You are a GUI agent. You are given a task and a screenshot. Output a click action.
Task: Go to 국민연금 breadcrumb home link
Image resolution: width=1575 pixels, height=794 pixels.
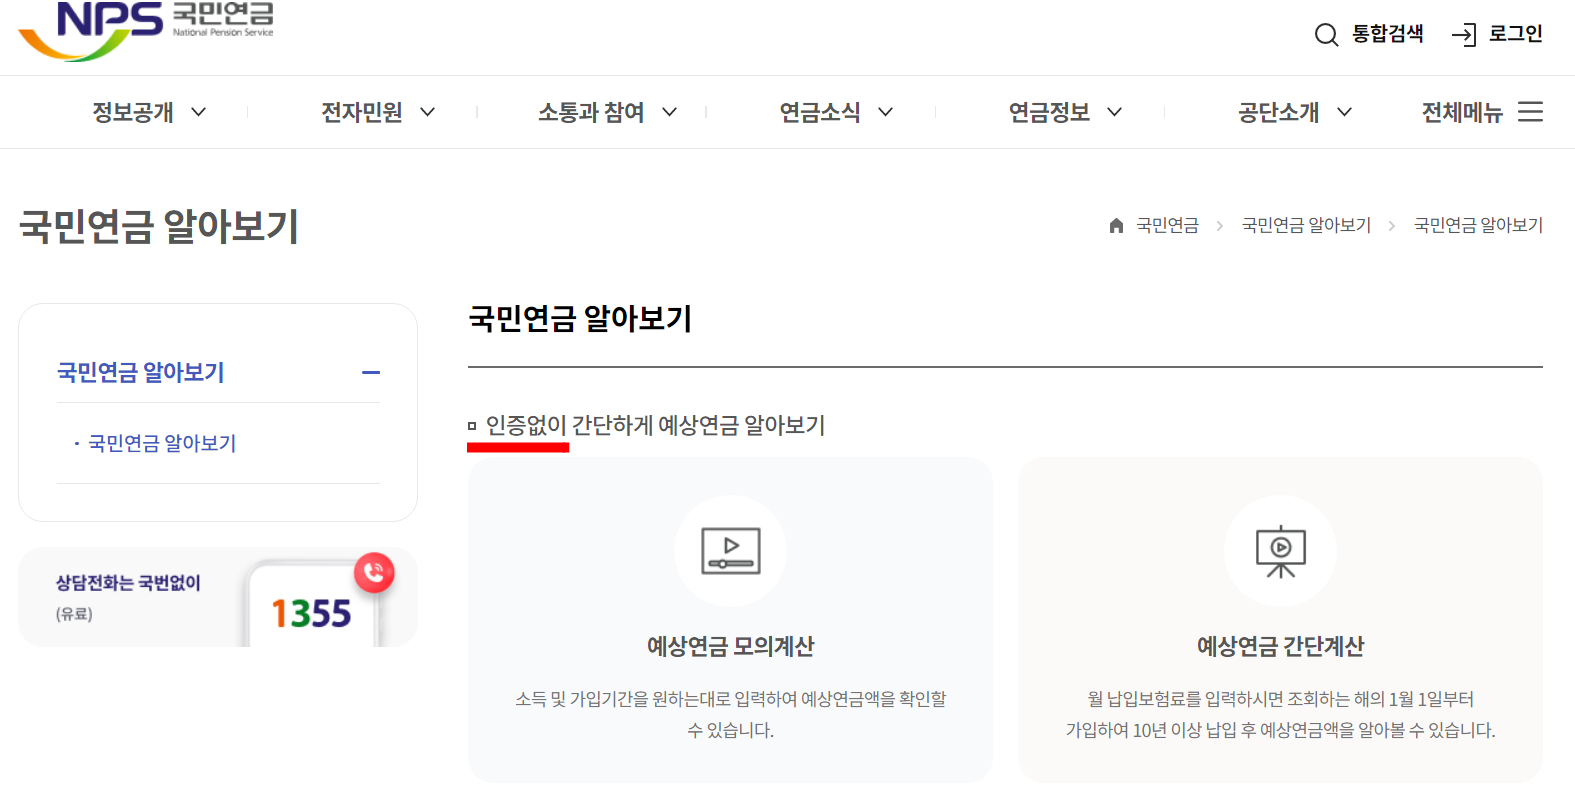coord(1167,226)
